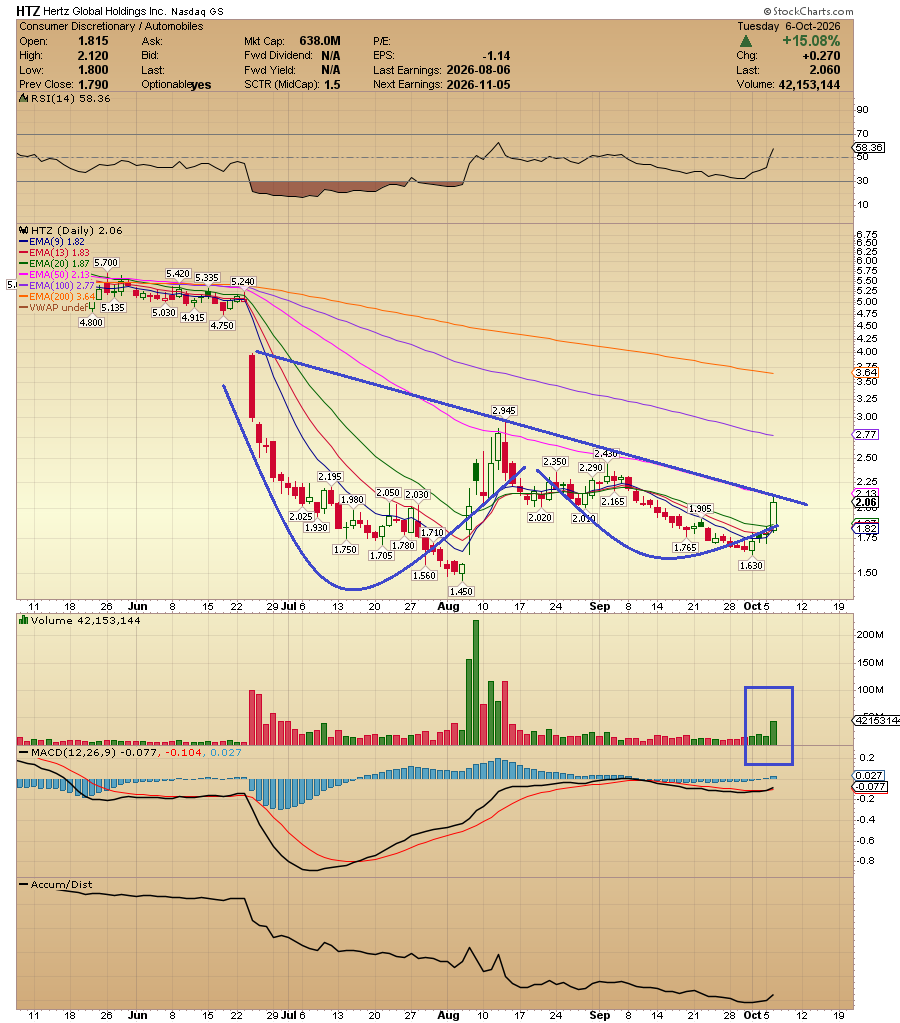Click the Next Earnings date 2026-11-05
Screen dimensions: 900x1023
(x=478, y=84)
